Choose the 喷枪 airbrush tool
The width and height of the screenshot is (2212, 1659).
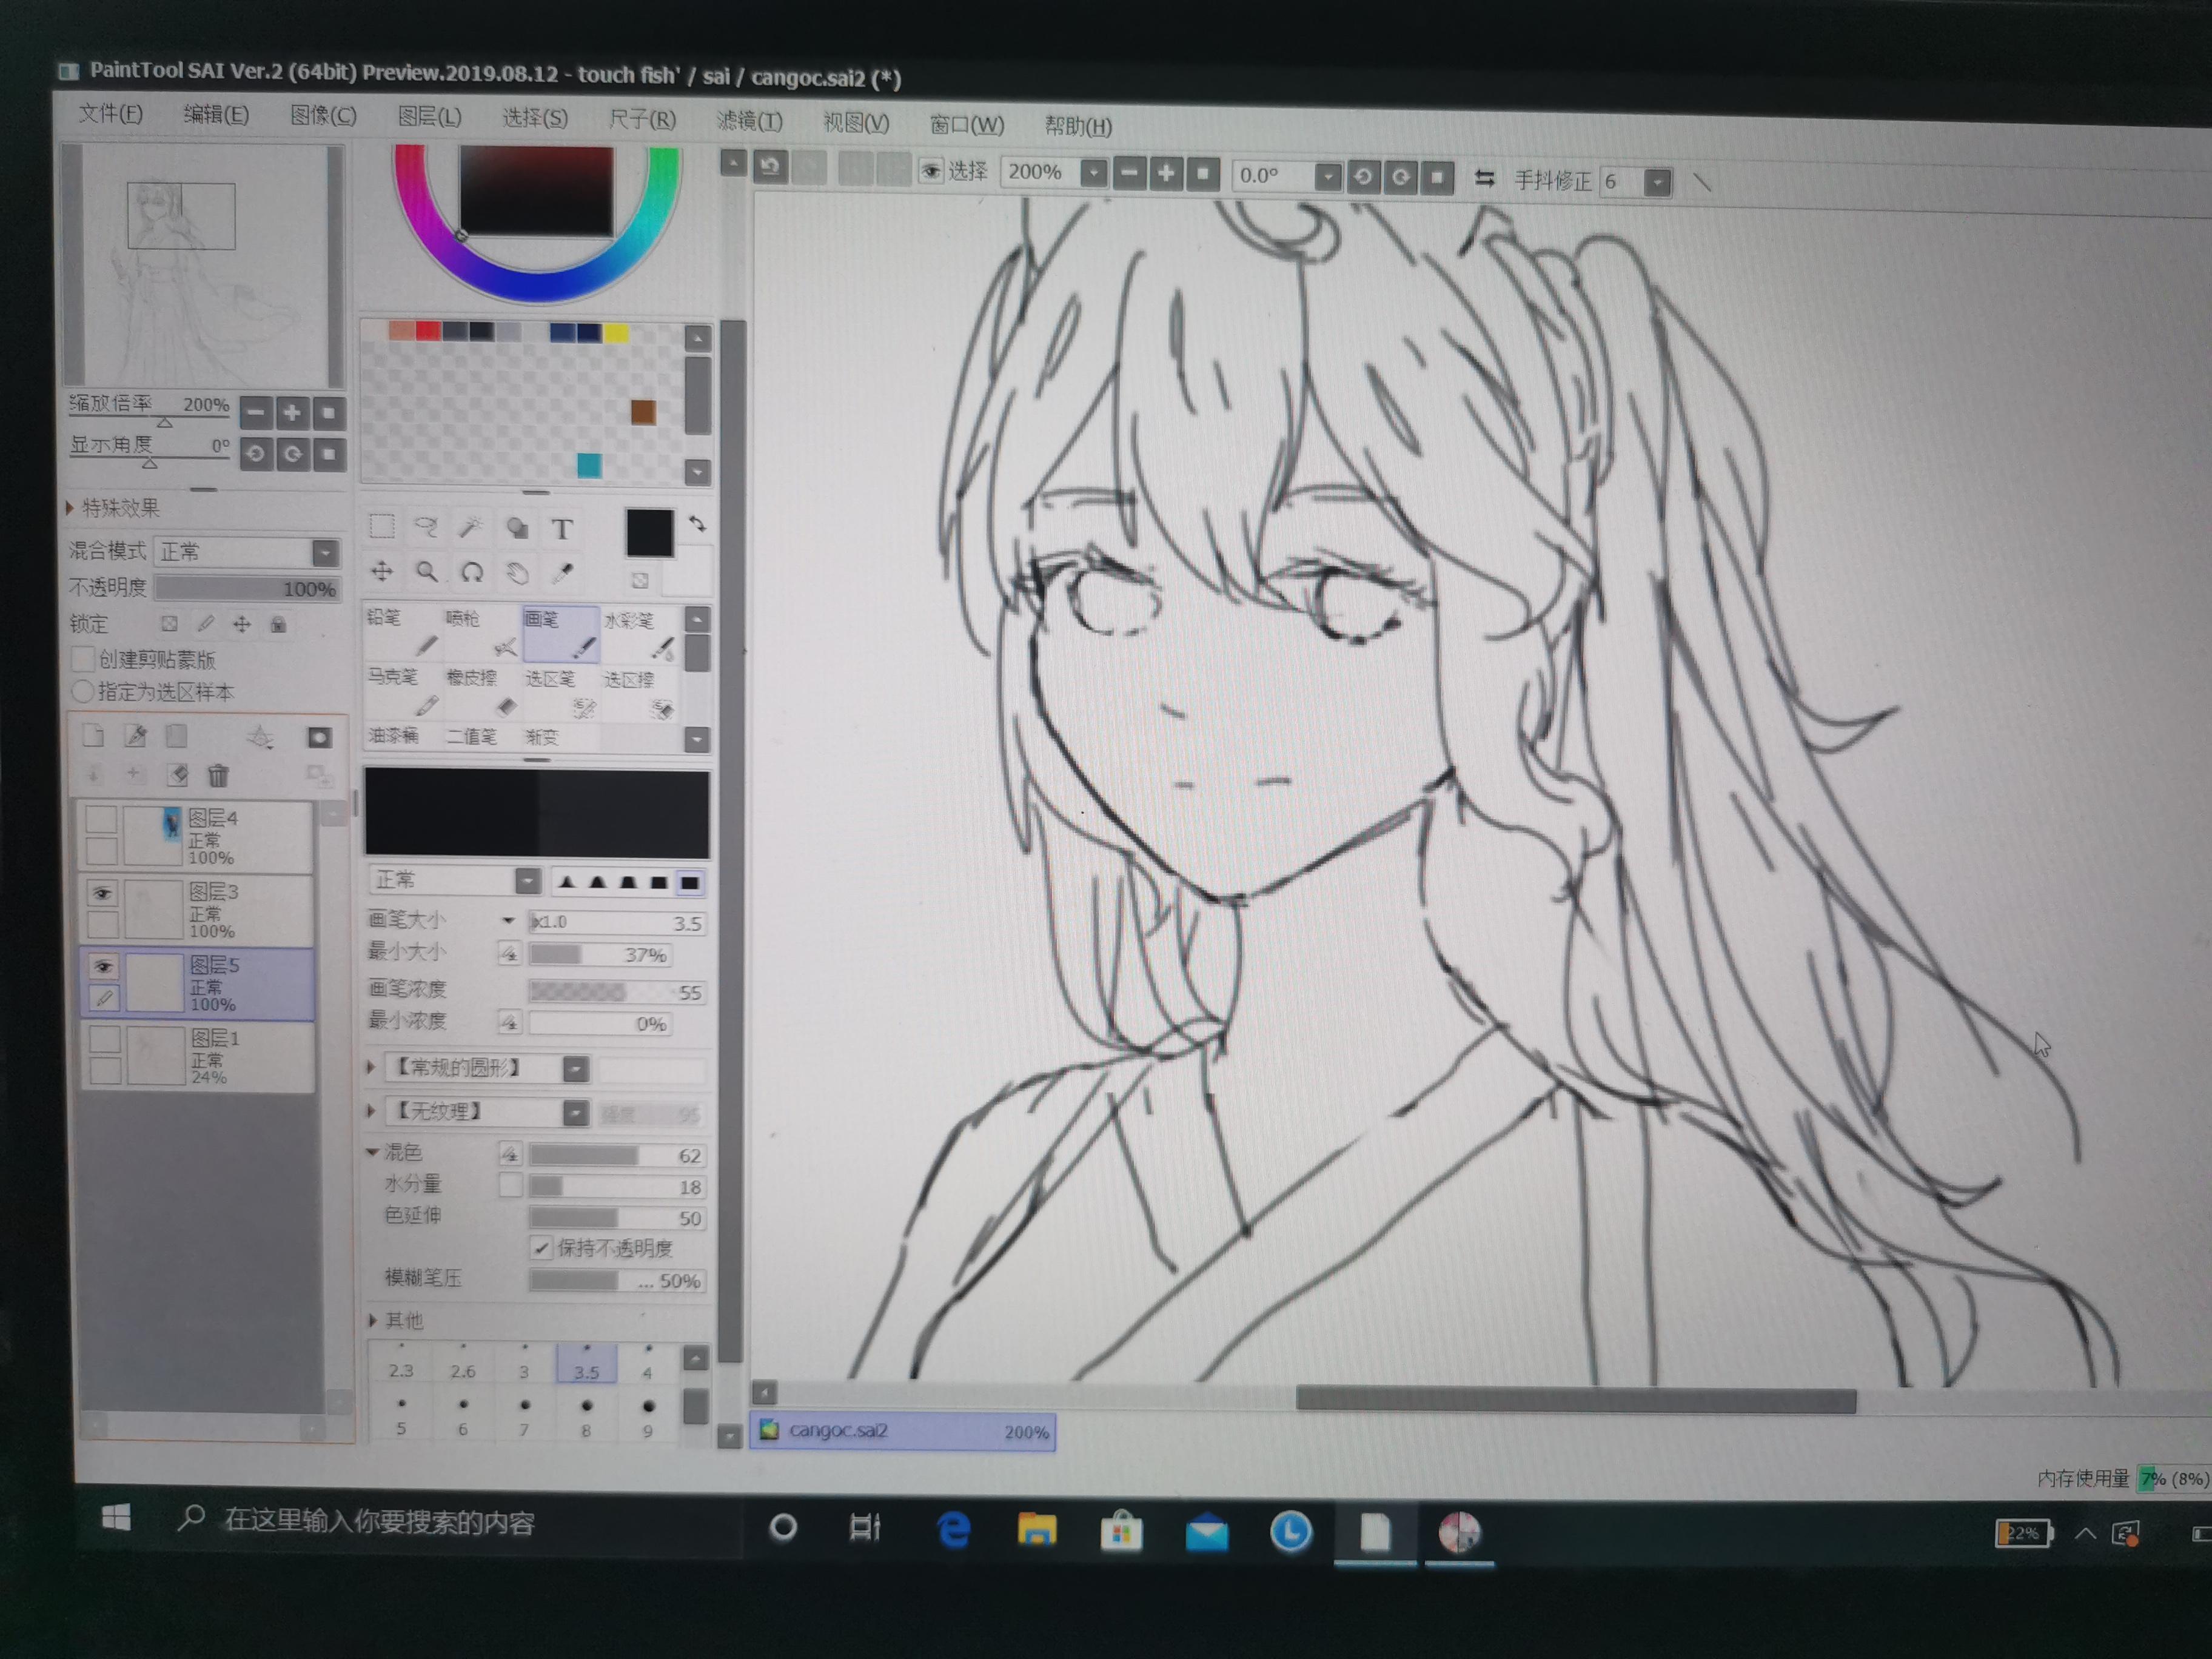coord(481,633)
